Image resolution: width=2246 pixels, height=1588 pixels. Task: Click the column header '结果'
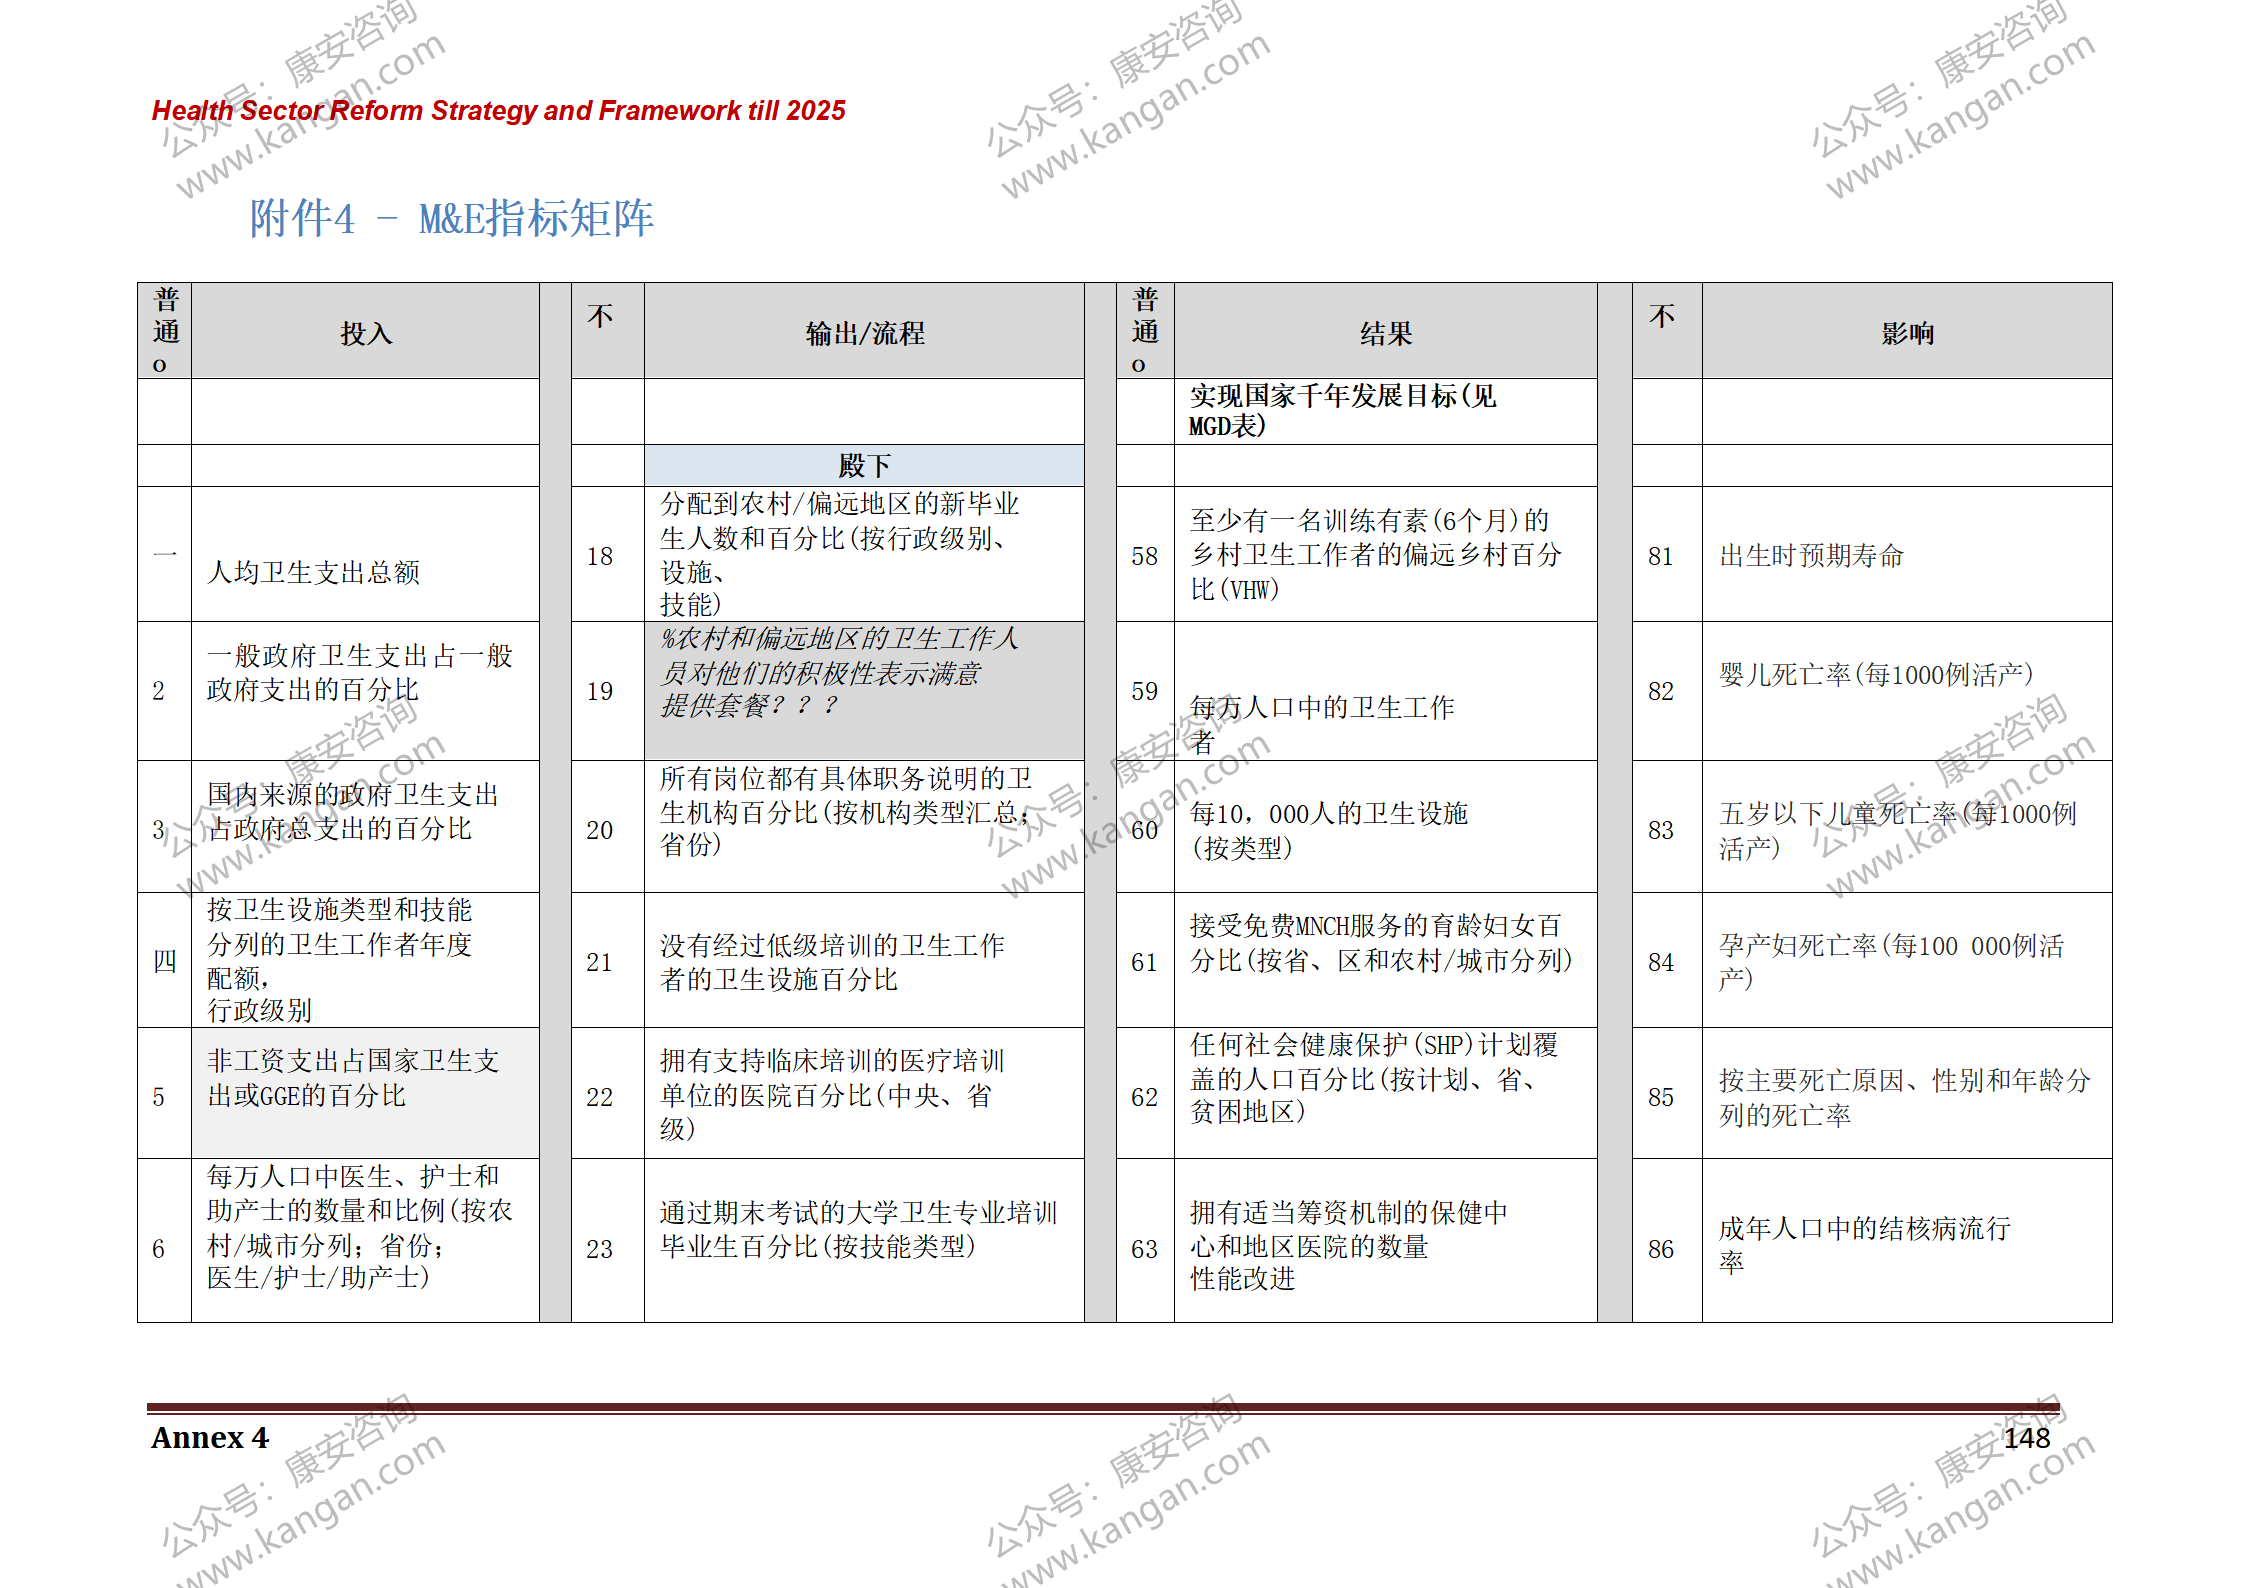[x=1386, y=333]
